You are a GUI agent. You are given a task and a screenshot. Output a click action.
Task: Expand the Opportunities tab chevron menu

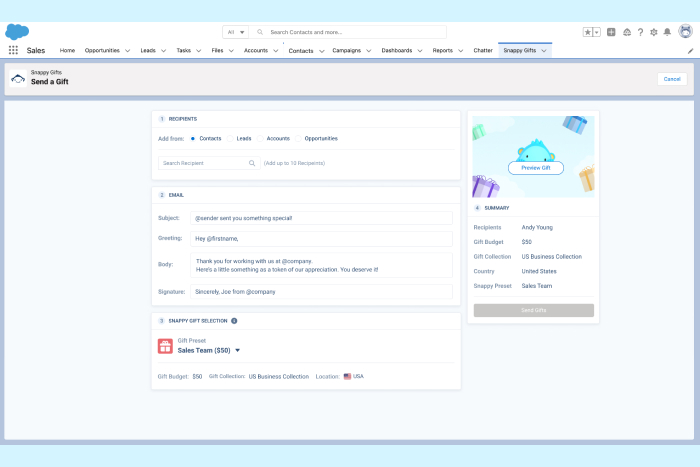pyautogui.click(x=127, y=50)
